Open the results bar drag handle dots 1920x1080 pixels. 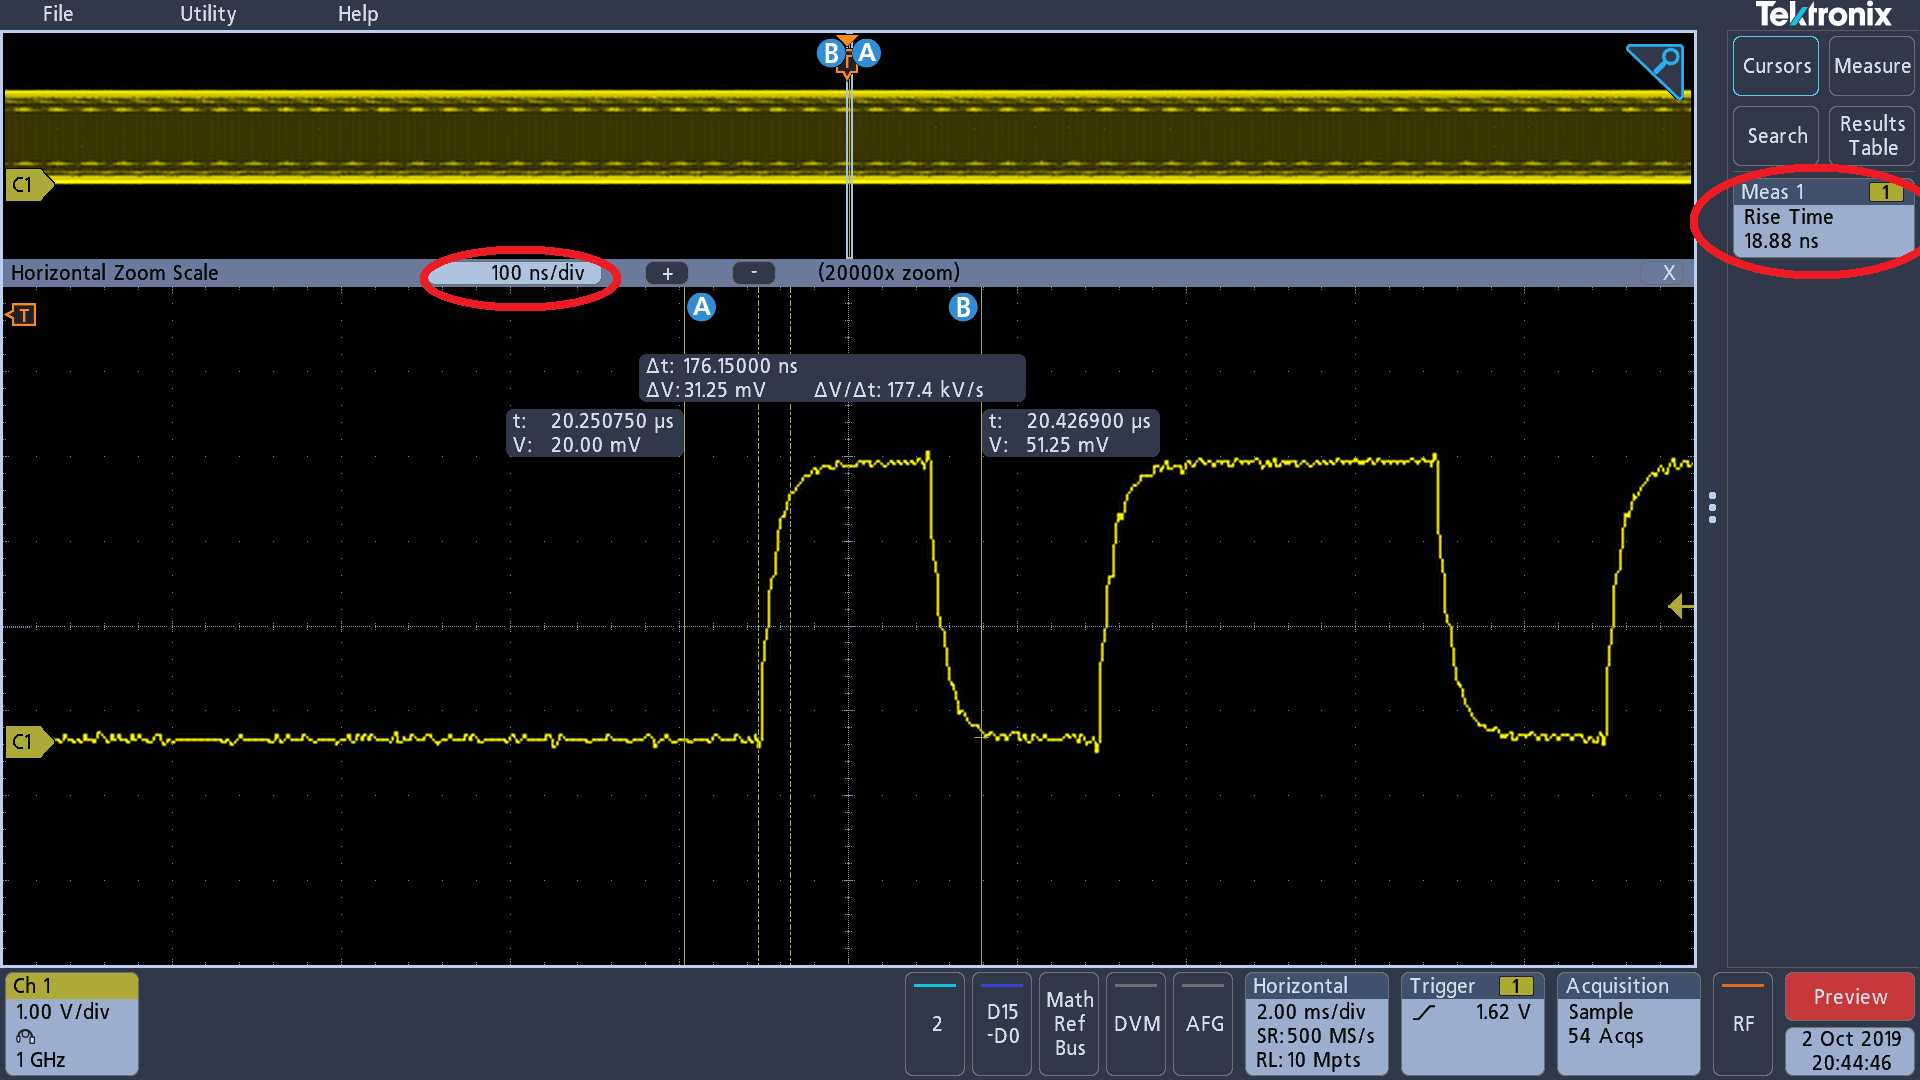1712,507
